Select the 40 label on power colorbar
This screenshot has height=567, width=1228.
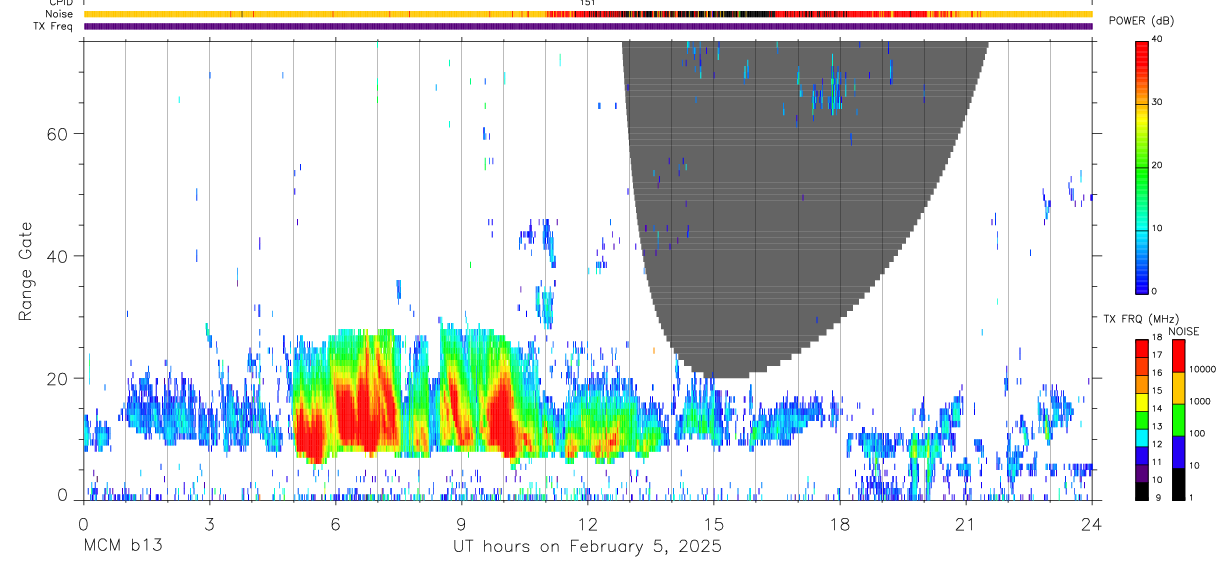[x=1158, y=39]
